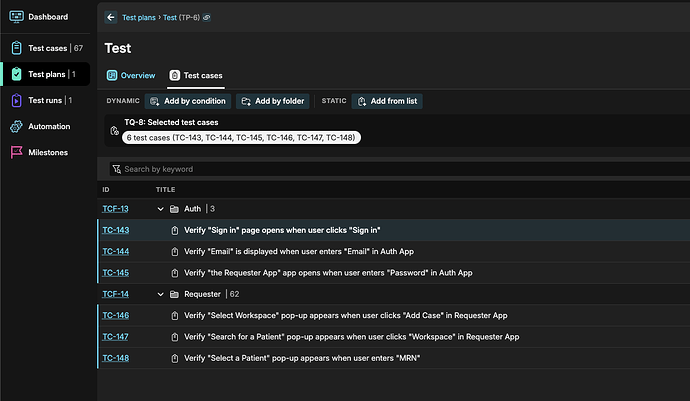This screenshot has width=690, height=401.
Task: Click the Automation robot icon in sidebar
Action: [x=17, y=126]
